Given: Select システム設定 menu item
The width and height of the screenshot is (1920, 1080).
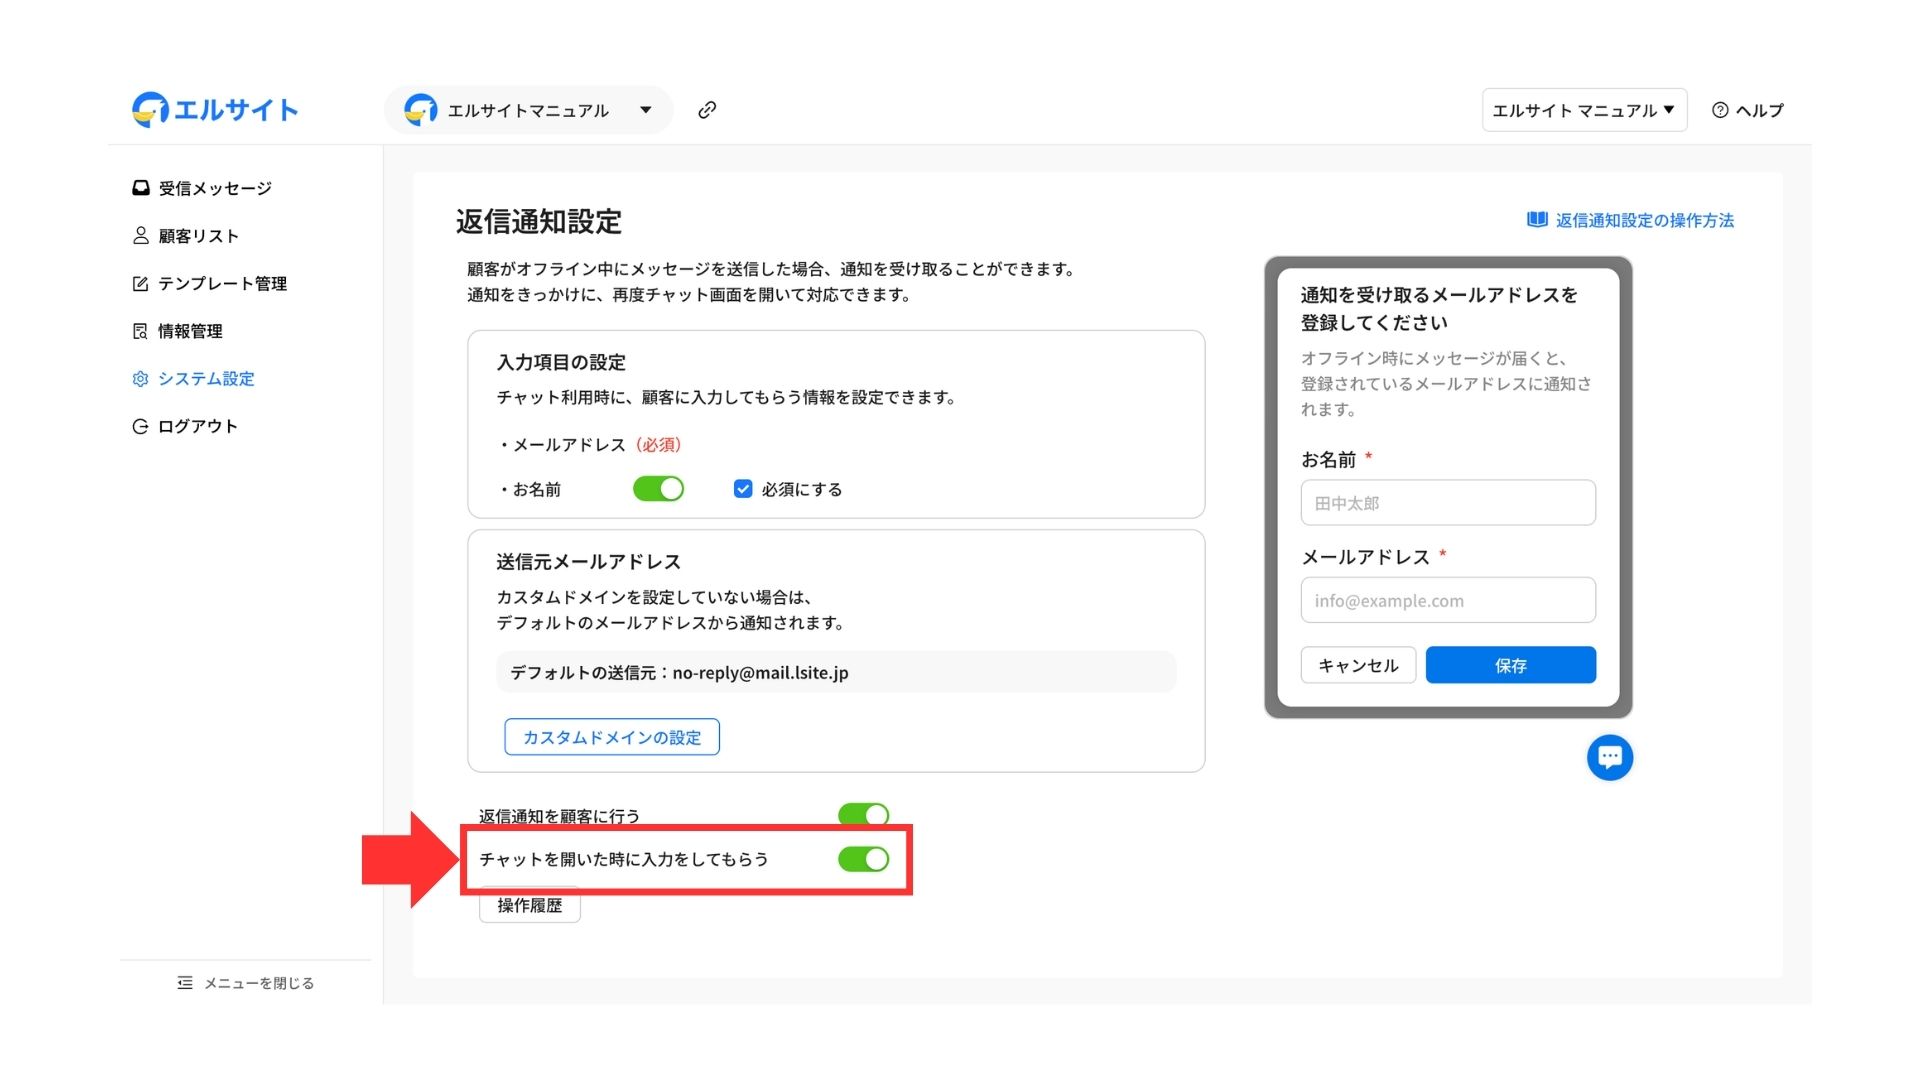Looking at the screenshot, I should [205, 379].
